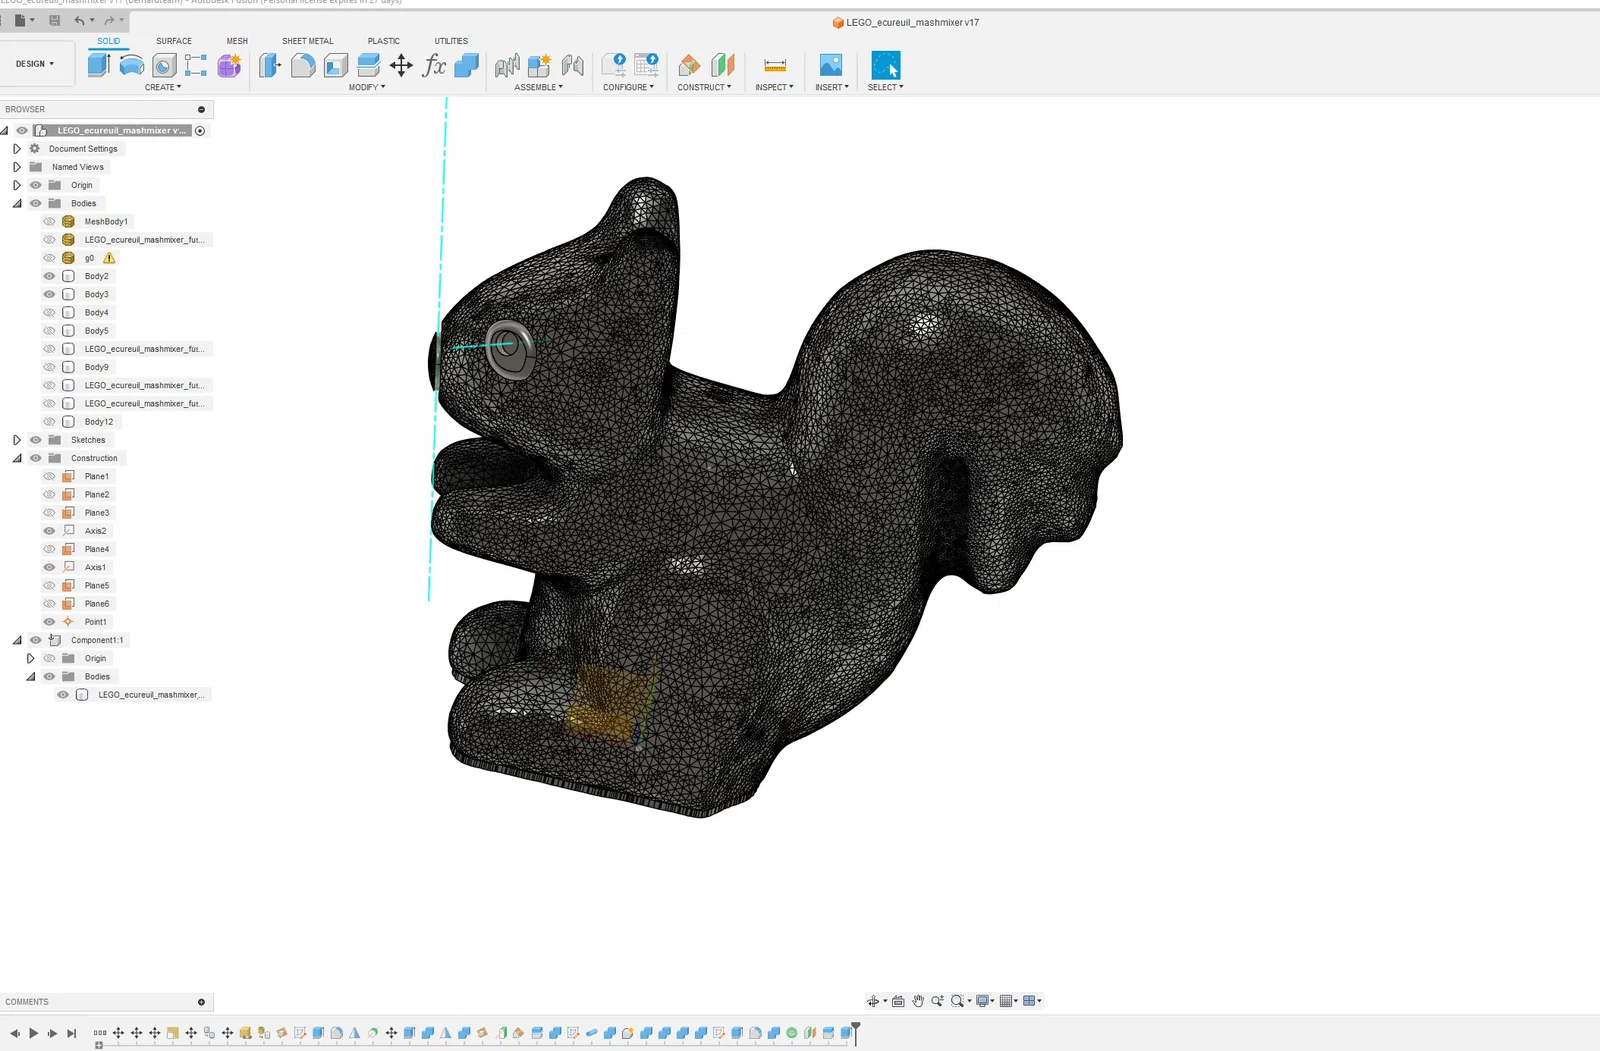Expand the Named Views node
The image size is (1600, 1051).
(17, 167)
